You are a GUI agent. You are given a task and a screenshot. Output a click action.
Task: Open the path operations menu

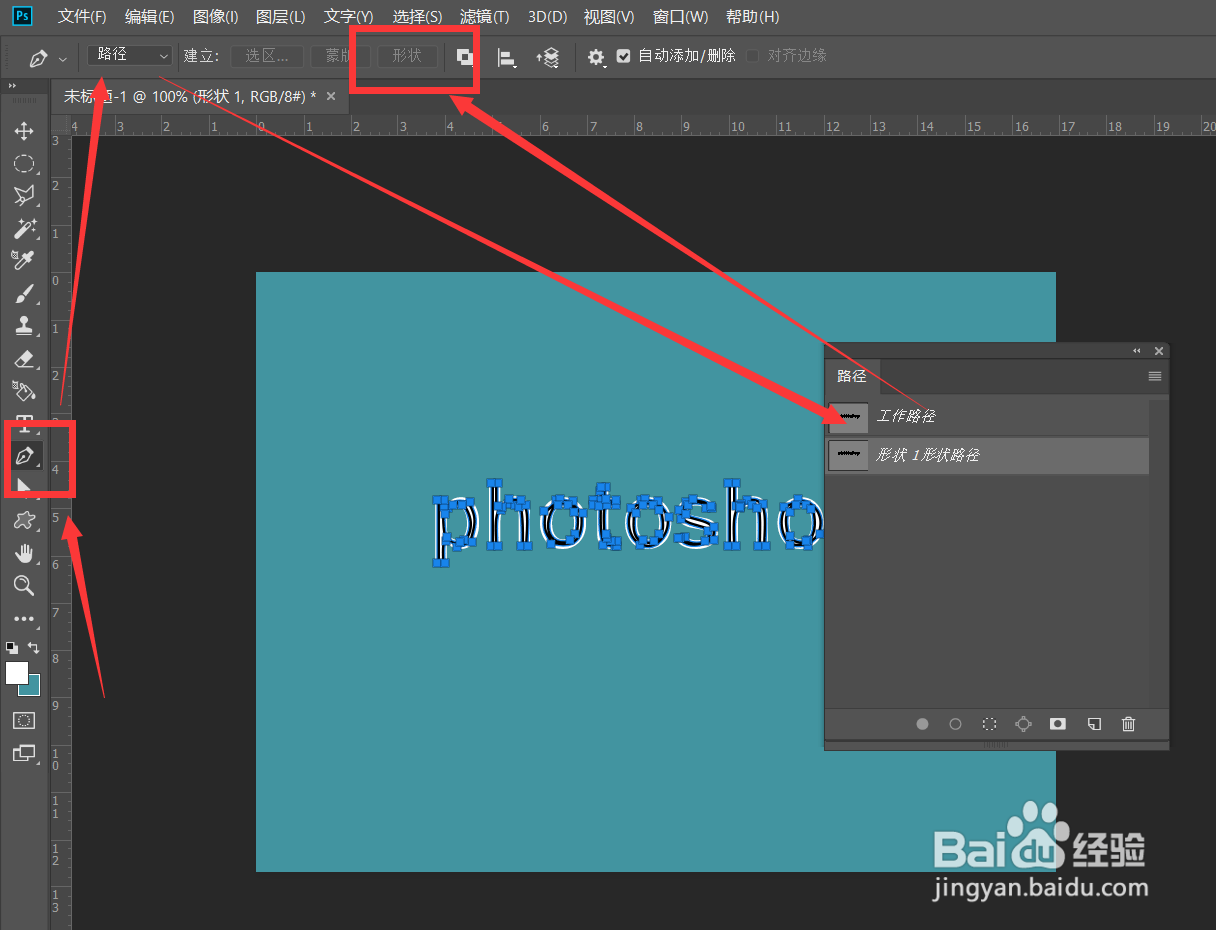tap(465, 57)
